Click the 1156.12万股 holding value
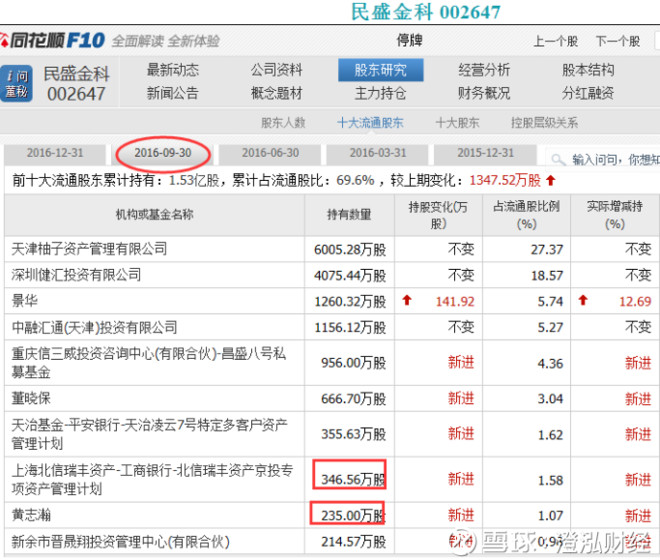Viewport: 660px width, 560px height. pyautogui.click(x=350, y=328)
